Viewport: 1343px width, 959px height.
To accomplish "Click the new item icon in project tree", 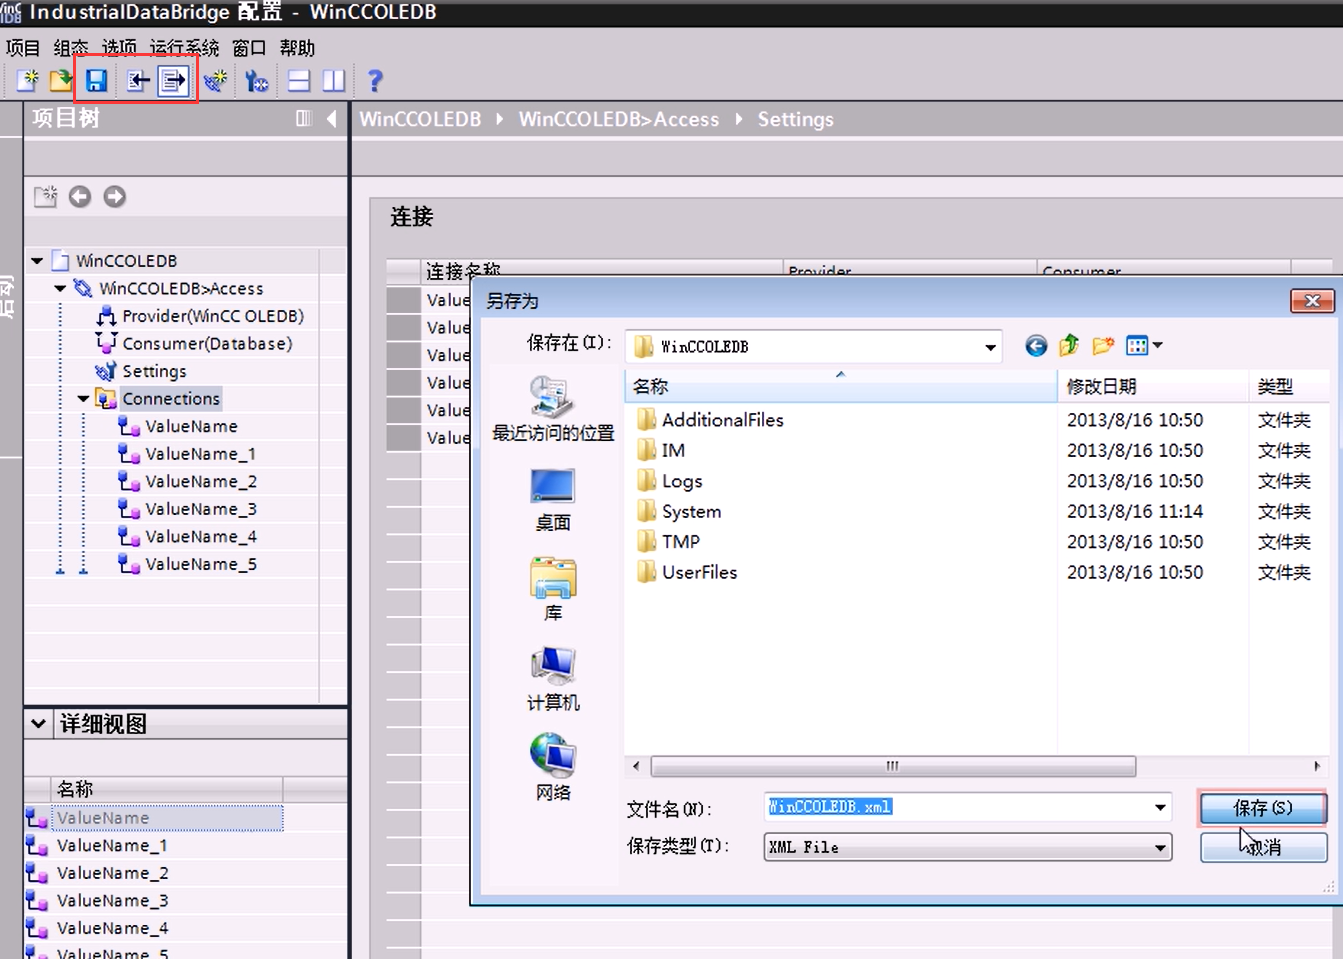I will 46,197.
